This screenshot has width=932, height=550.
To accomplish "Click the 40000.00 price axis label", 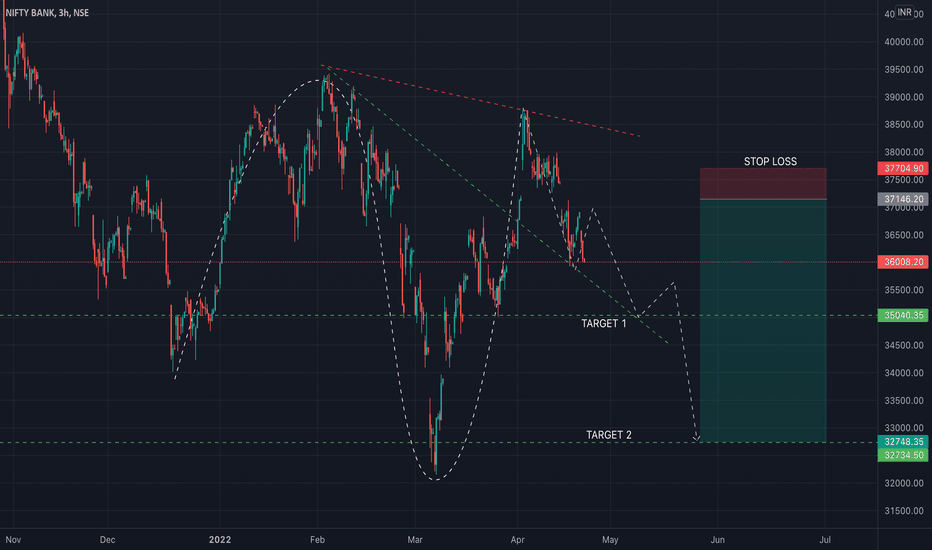I will tap(903, 42).
